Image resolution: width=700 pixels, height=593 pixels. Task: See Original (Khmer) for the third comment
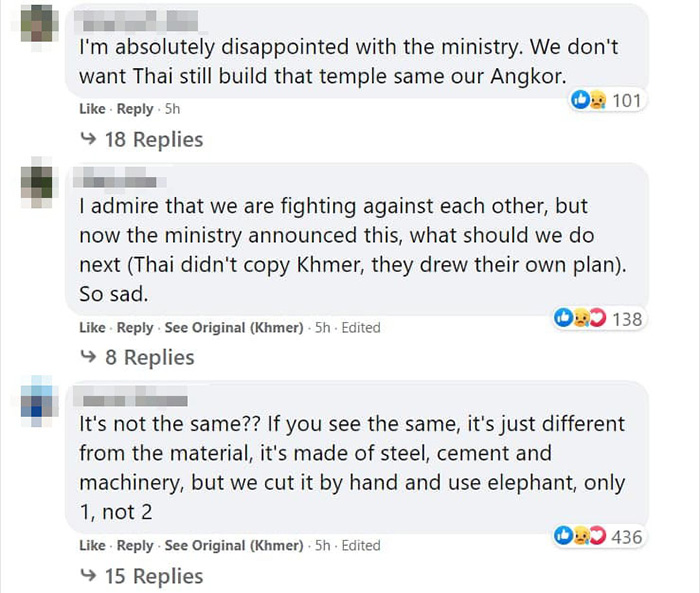(233, 545)
